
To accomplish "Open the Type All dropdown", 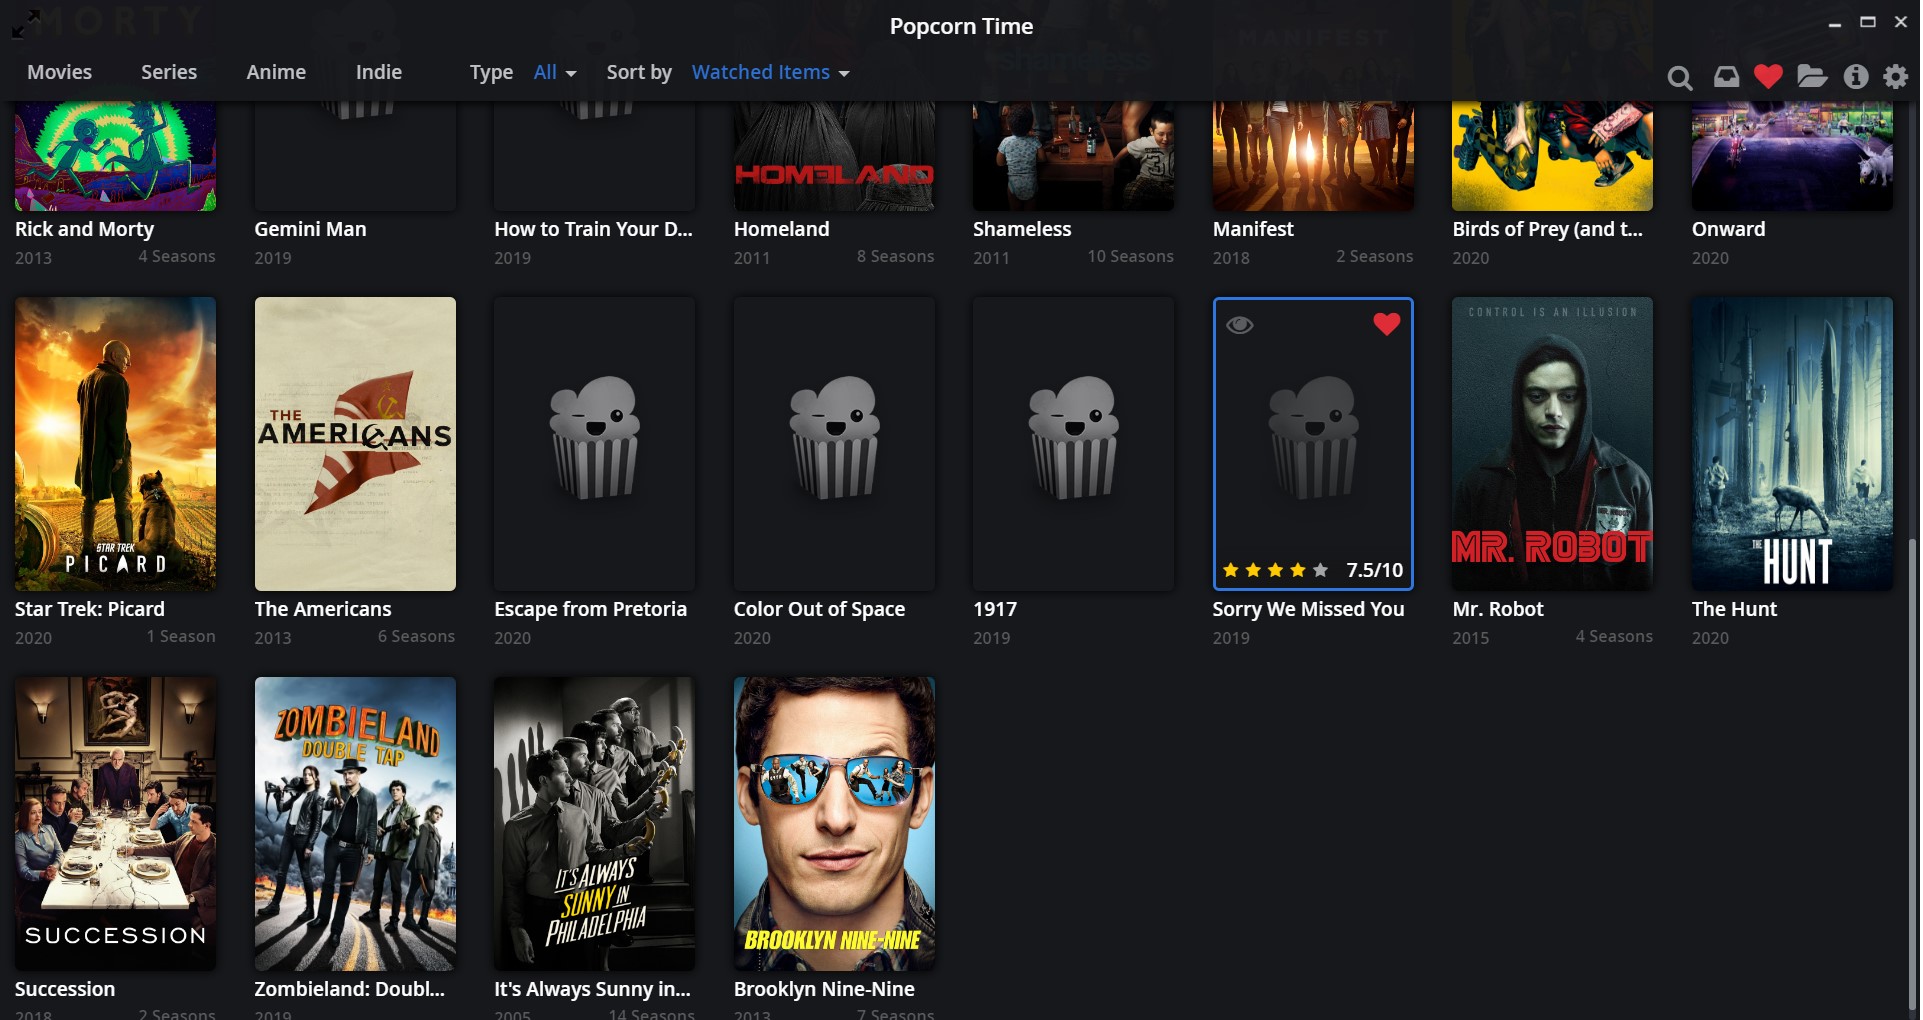I will coord(554,72).
